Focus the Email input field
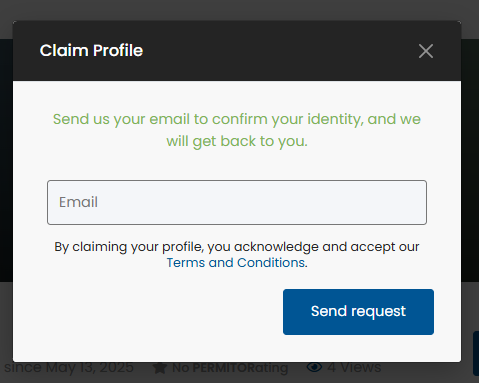The image size is (479, 383). (237, 202)
